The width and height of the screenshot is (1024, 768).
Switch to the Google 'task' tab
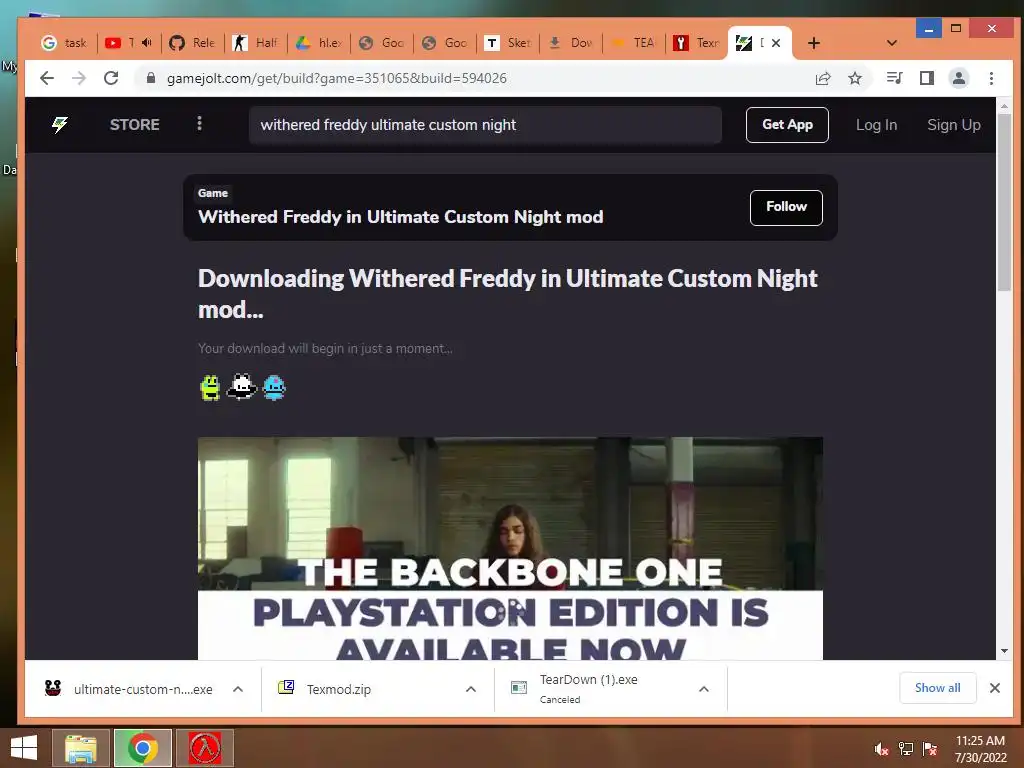coord(64,43)
